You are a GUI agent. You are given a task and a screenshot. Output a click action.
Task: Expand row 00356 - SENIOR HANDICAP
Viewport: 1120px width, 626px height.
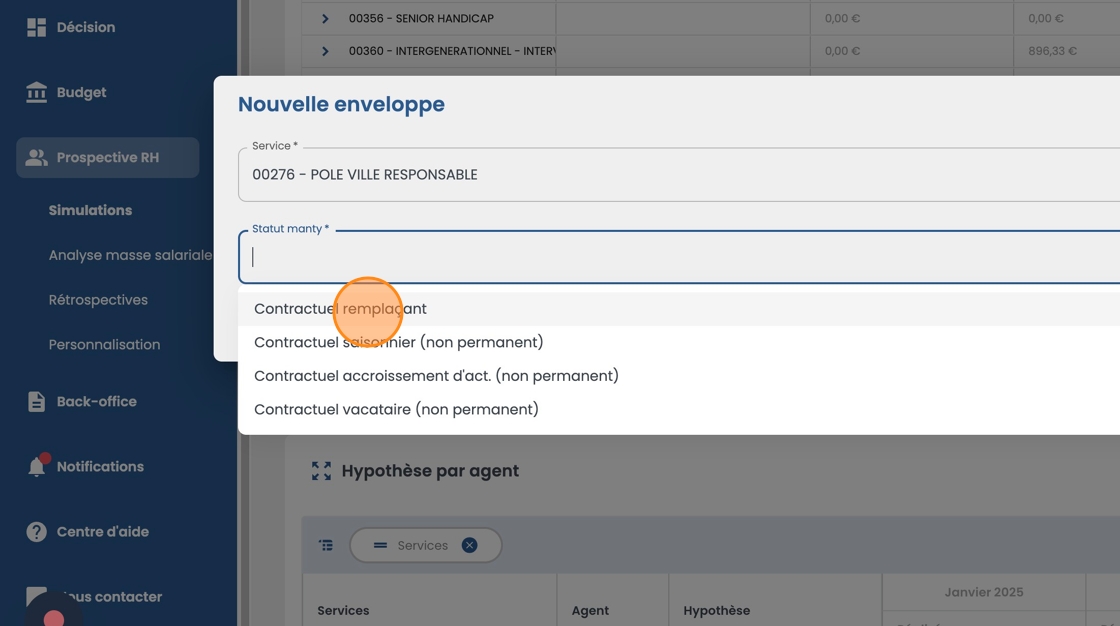pyautogui.click(x=325, y=18)
